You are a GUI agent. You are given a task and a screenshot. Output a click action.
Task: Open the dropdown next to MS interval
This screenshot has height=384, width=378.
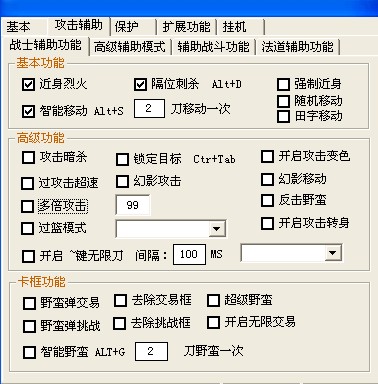coord(332,253)
